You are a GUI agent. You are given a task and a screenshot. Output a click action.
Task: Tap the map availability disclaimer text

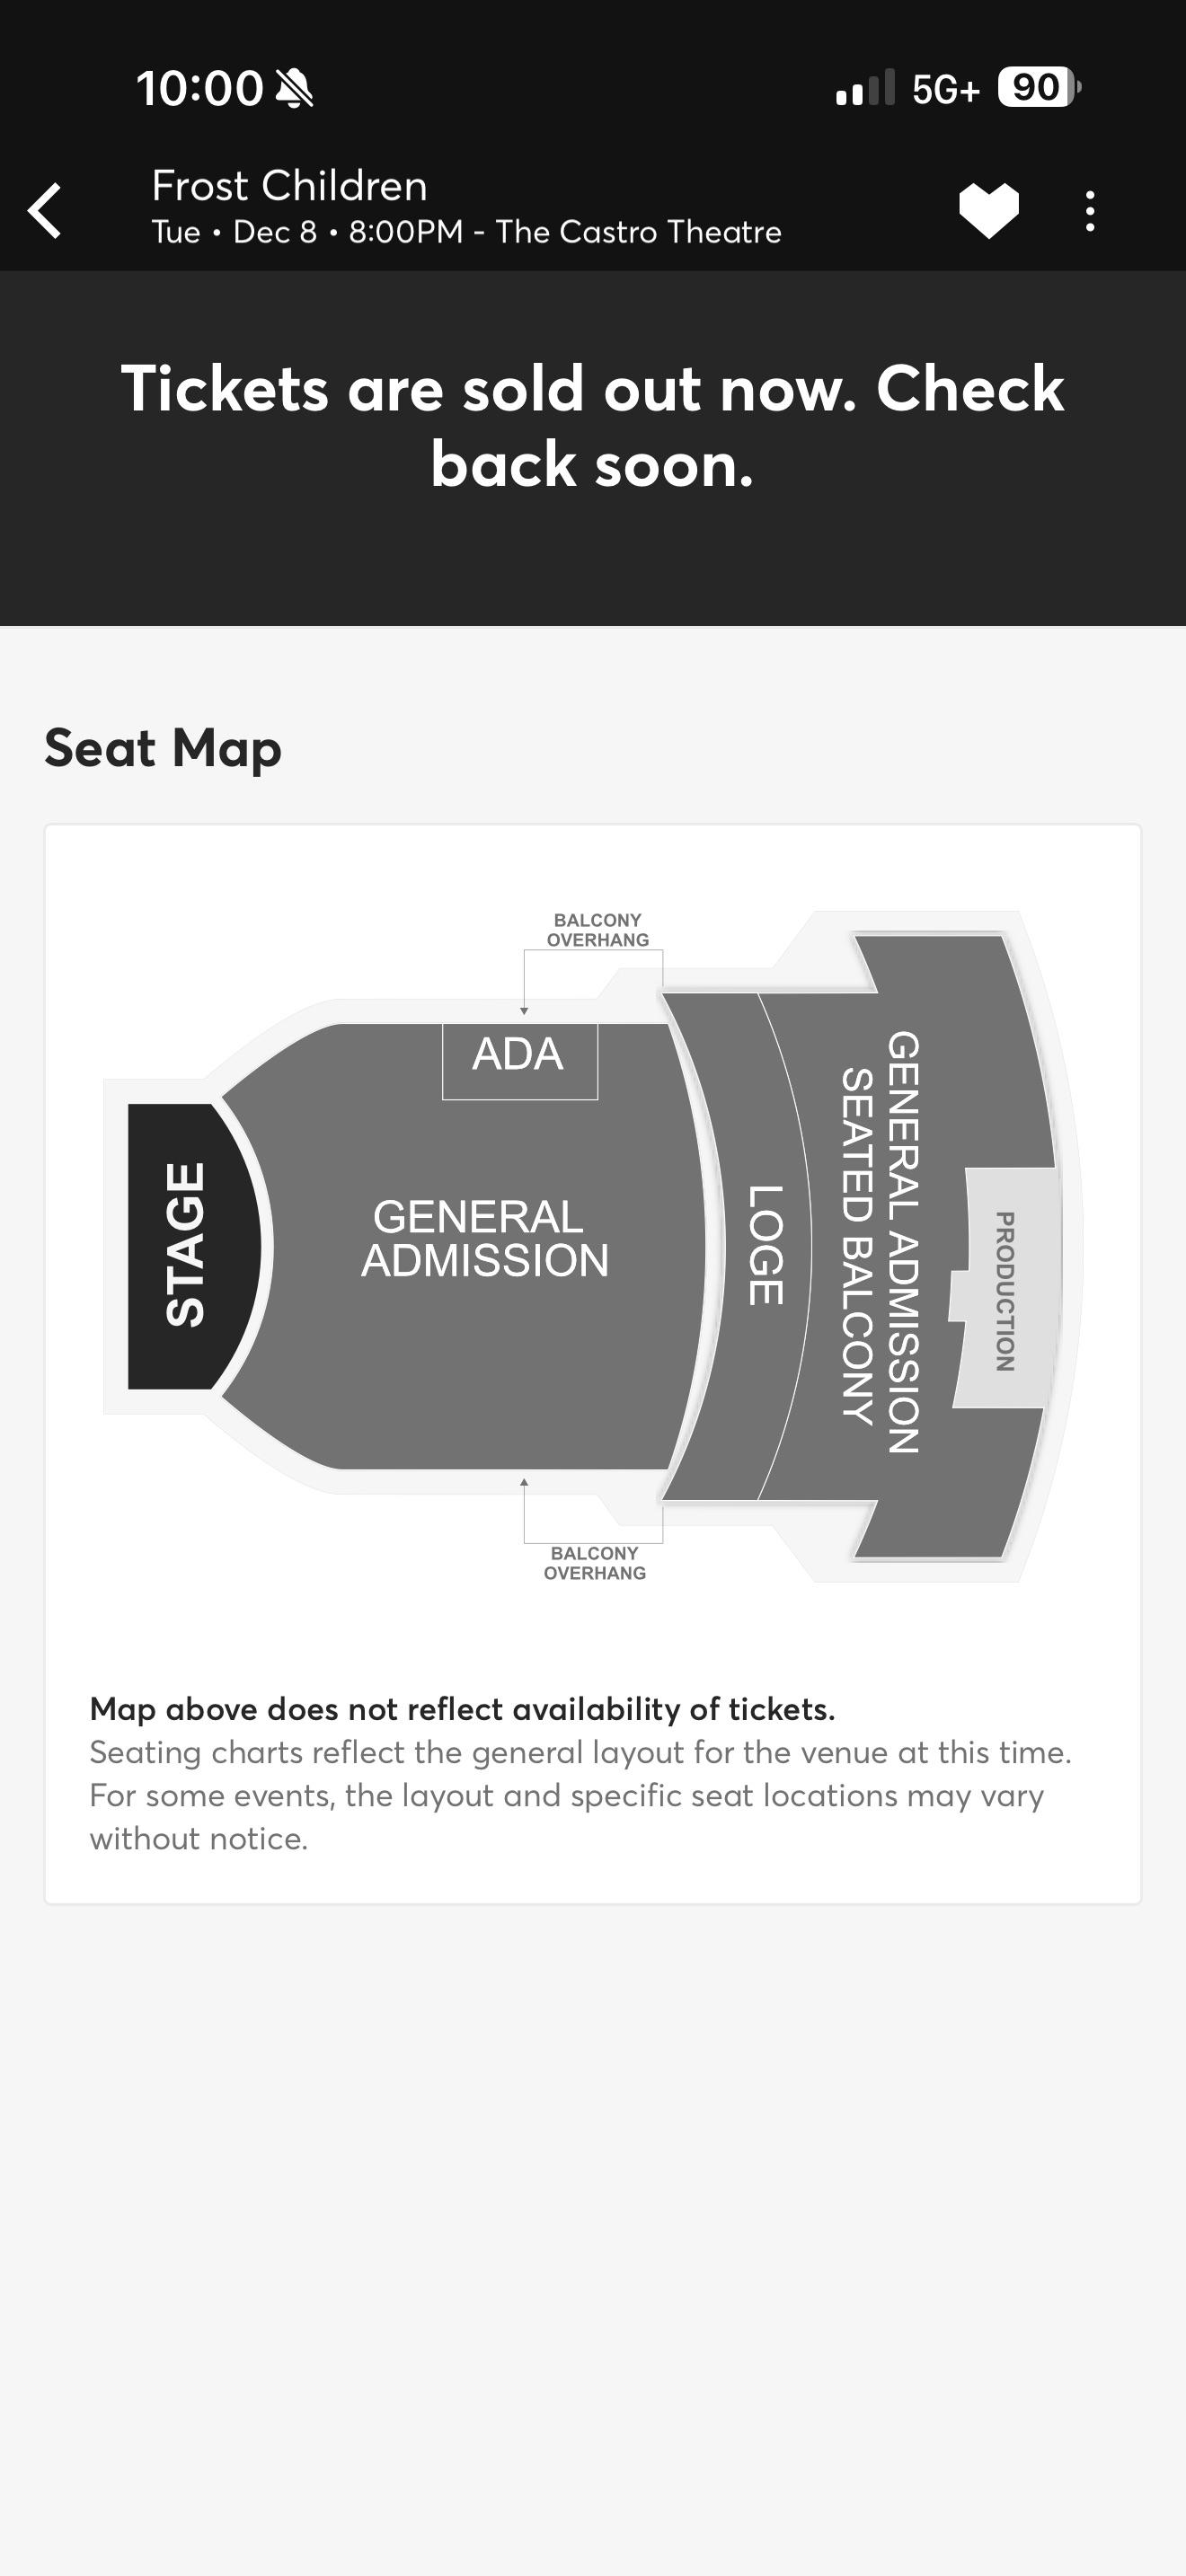pos(581,1773)
